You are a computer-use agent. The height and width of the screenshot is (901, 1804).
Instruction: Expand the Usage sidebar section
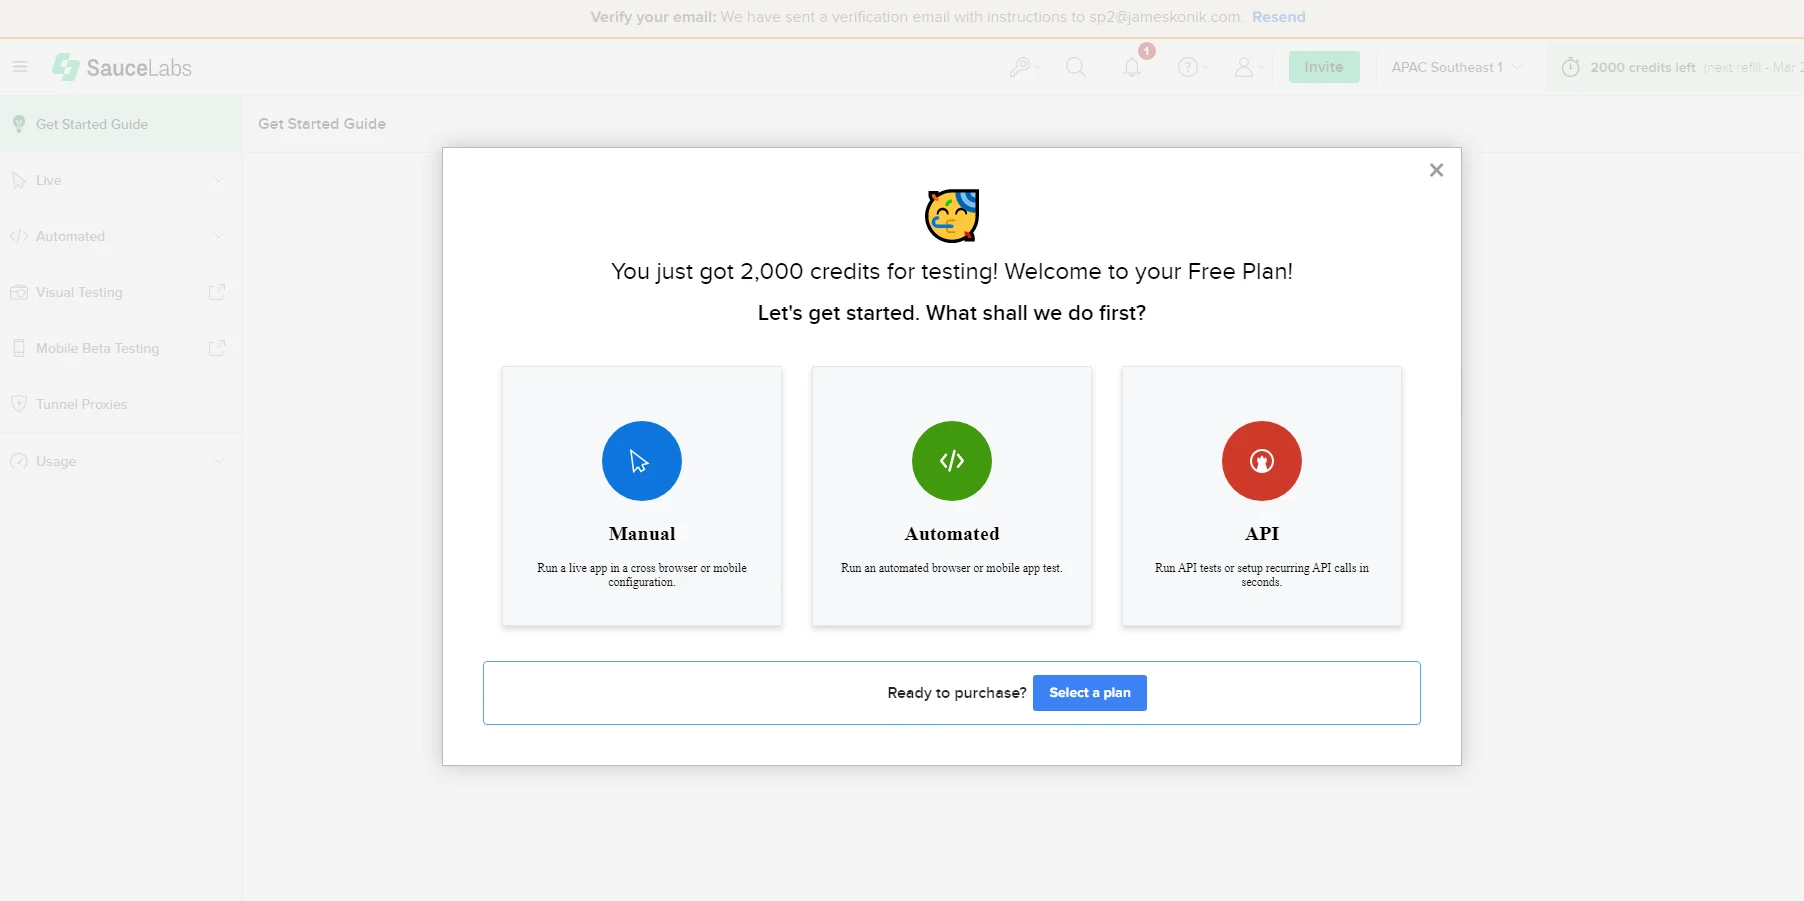click(219, 461)
